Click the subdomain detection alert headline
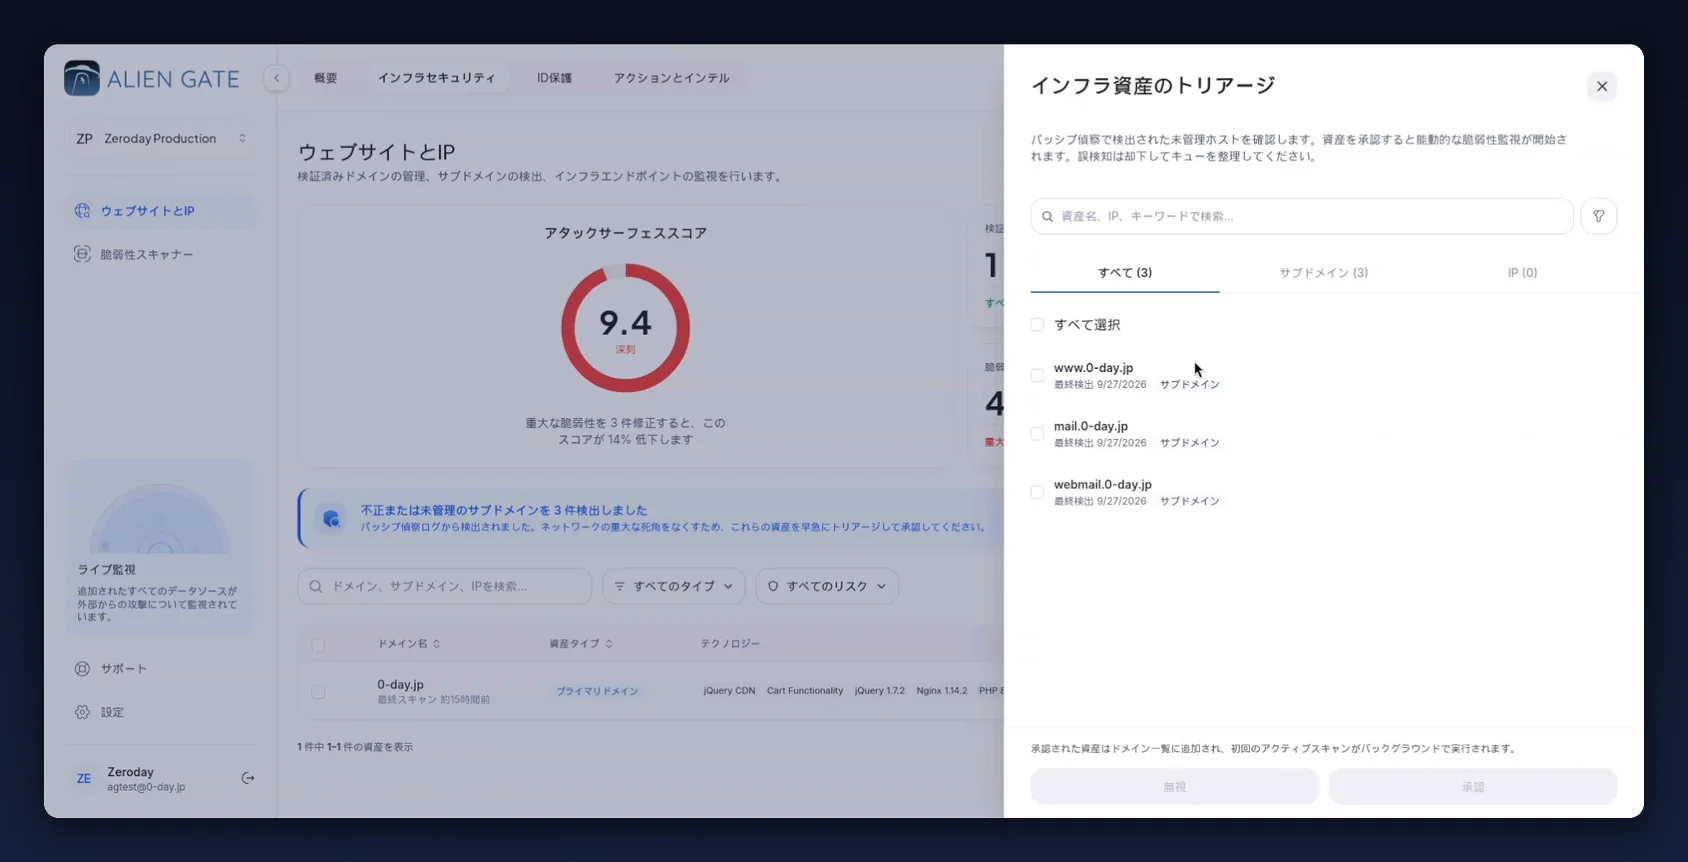1688x862 pixels. (504, 510)
